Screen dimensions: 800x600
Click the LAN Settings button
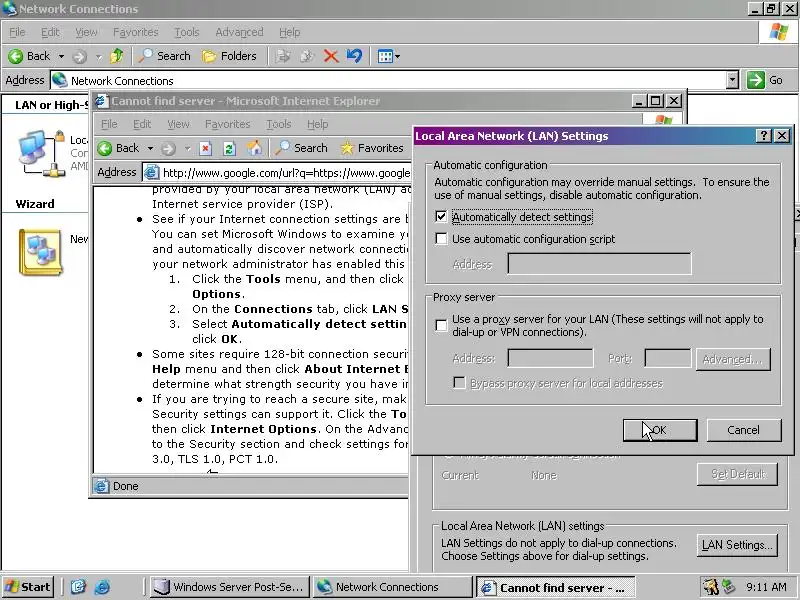(737, 545)
